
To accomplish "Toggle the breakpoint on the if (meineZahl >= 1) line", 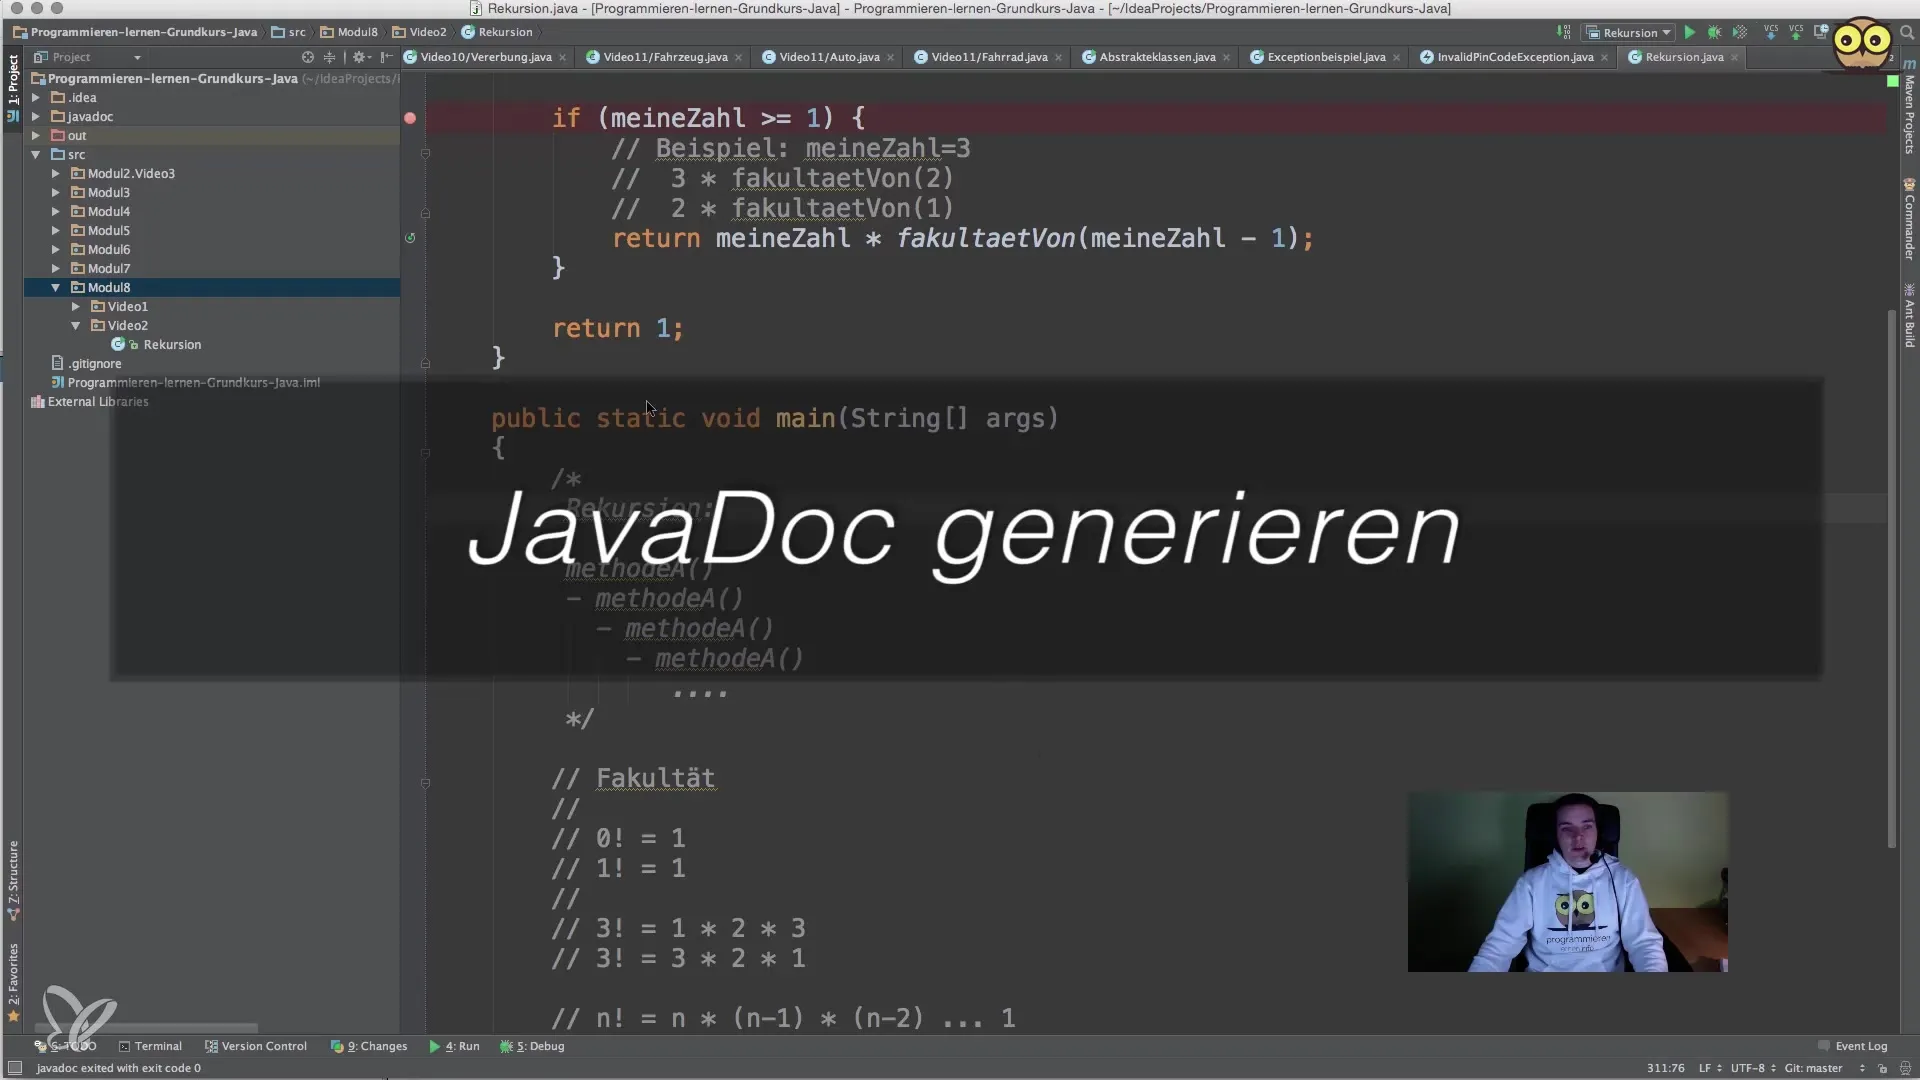I will pyautogui.click(x=410, y=118).
